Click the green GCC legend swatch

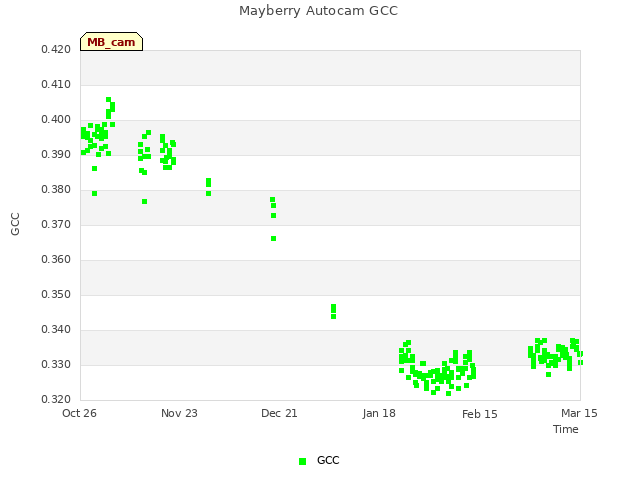(302, 461)
